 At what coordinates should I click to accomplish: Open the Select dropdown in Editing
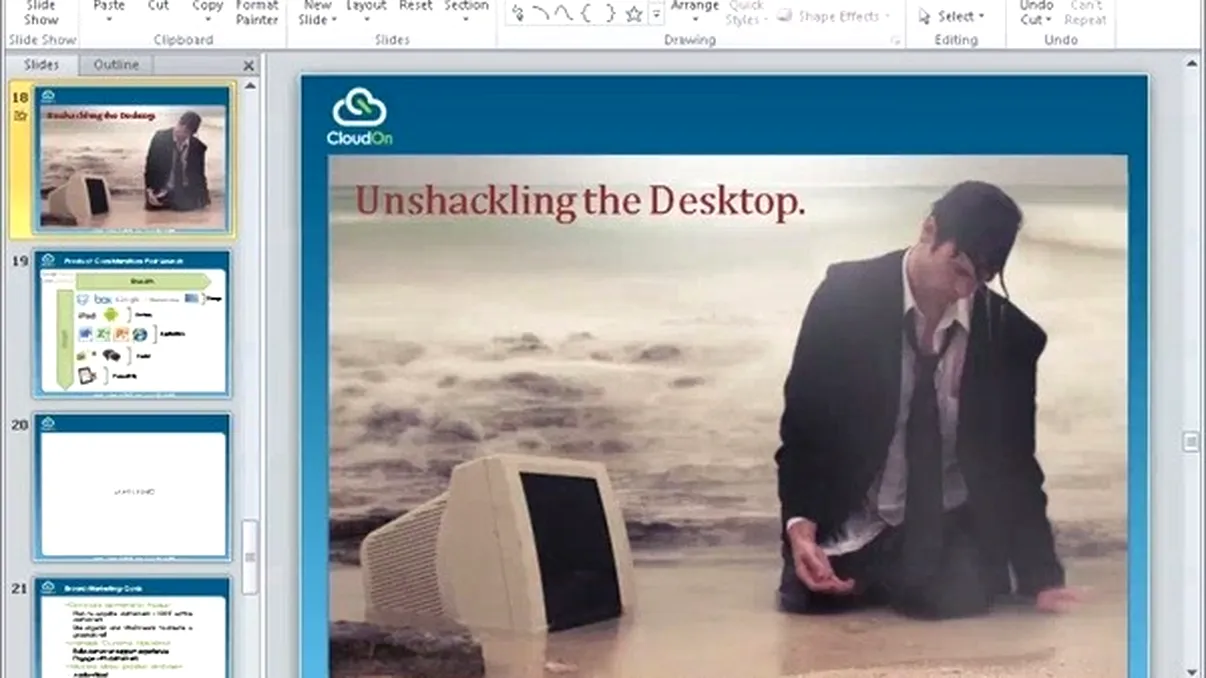tap(951, 16)
